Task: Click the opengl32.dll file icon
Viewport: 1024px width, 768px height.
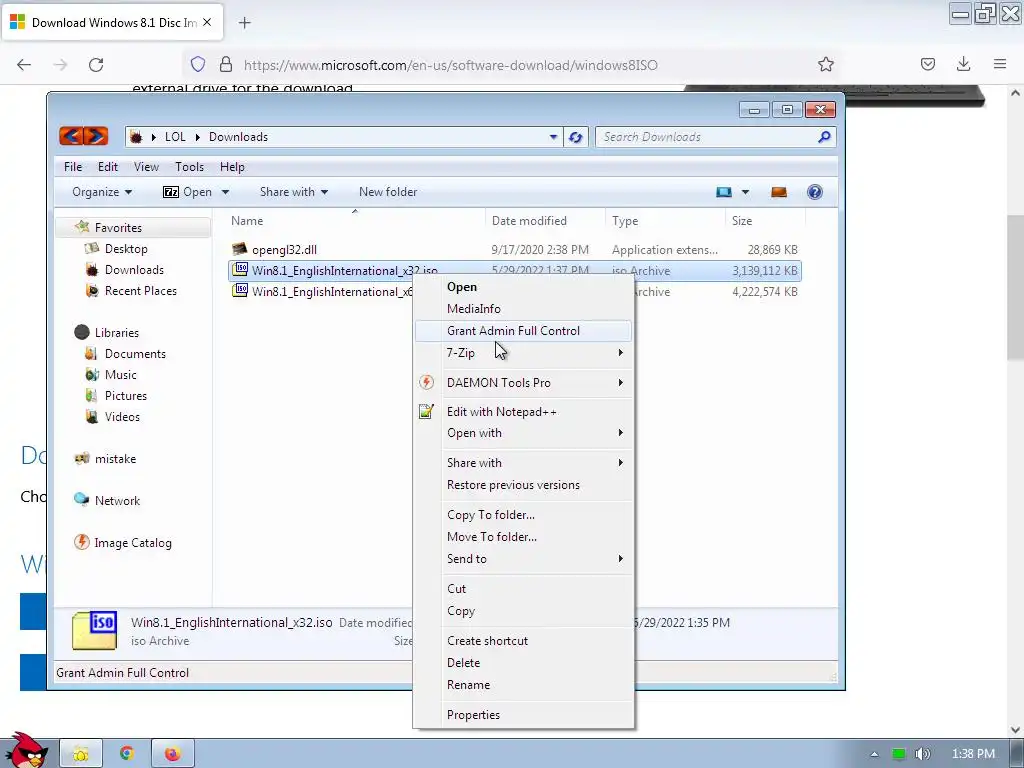Action: click(x=240, y=249)
